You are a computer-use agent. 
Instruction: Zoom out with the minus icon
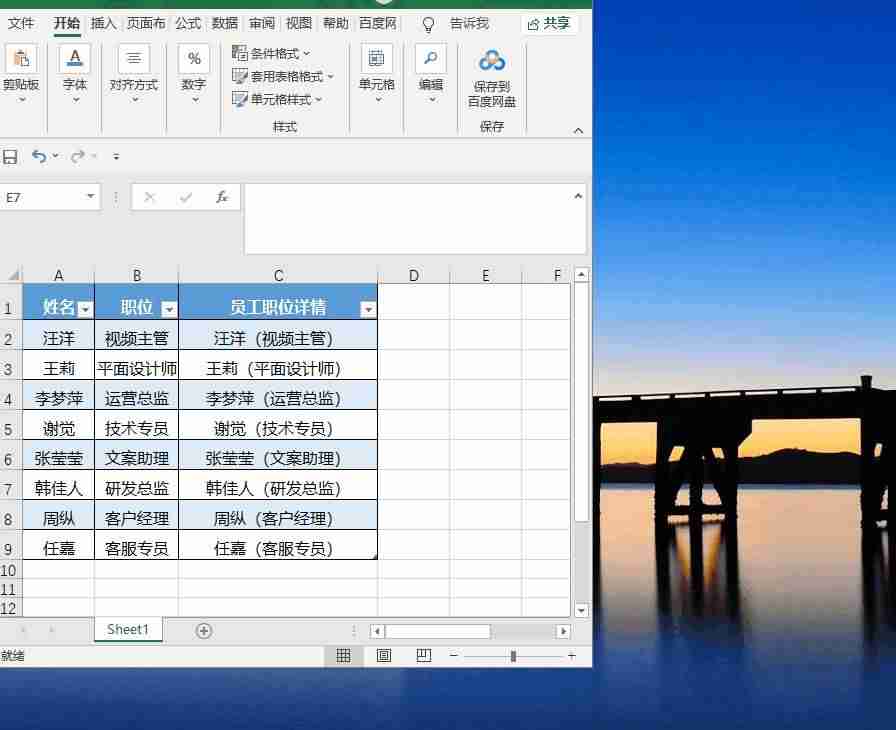click(x=454, y=656)
